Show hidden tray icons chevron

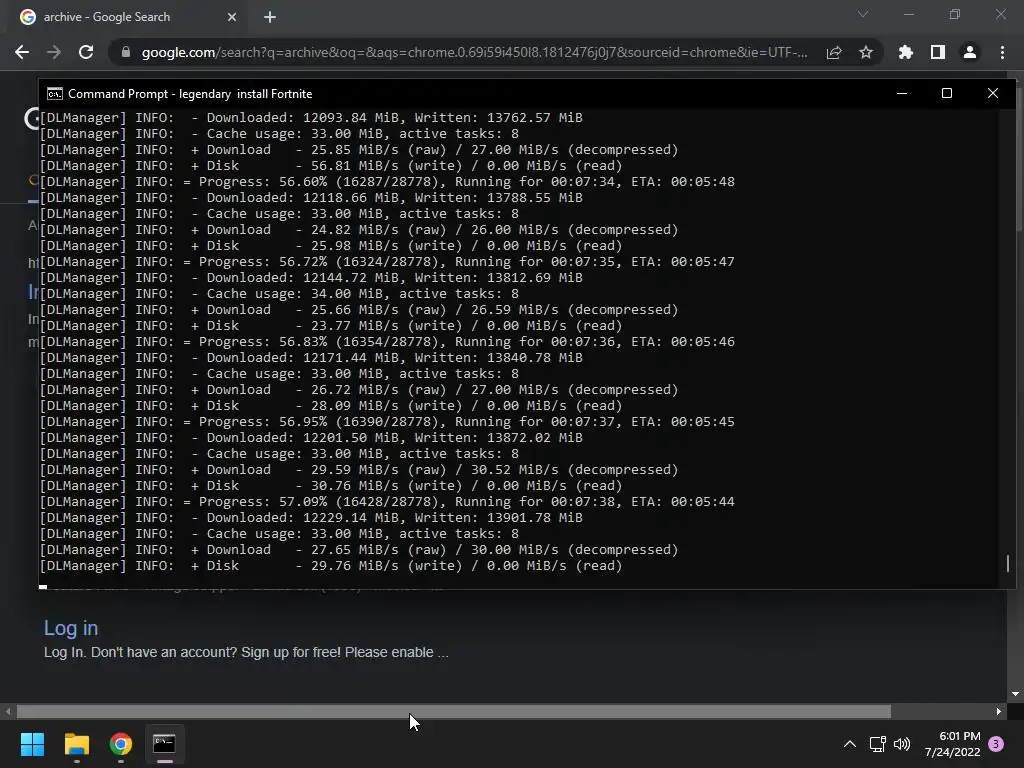tap(850, 744)
